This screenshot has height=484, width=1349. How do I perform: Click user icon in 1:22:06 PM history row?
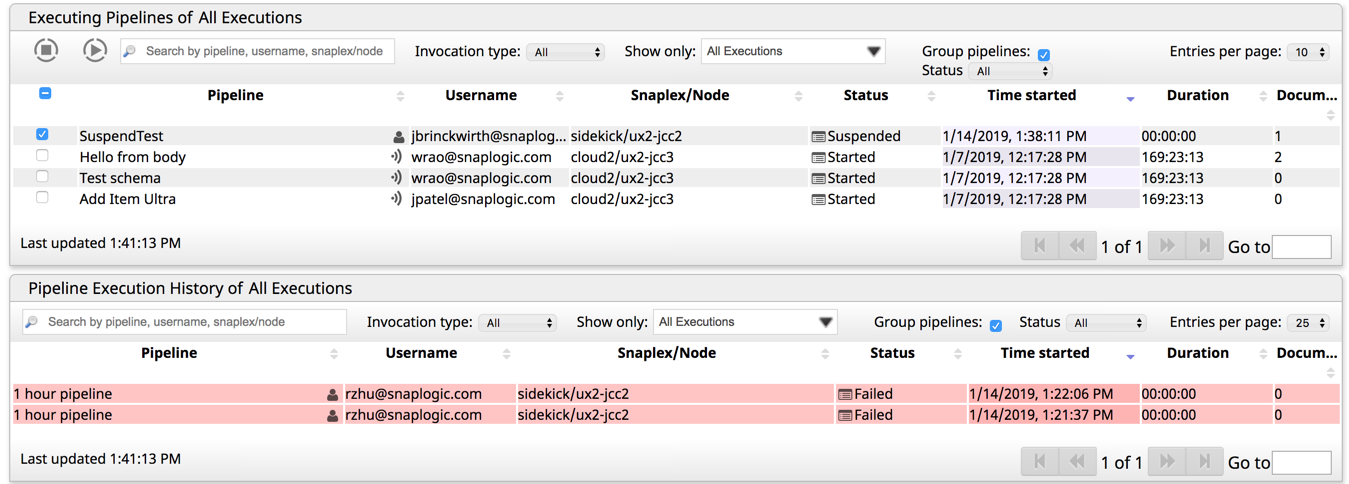pos(332,395)
